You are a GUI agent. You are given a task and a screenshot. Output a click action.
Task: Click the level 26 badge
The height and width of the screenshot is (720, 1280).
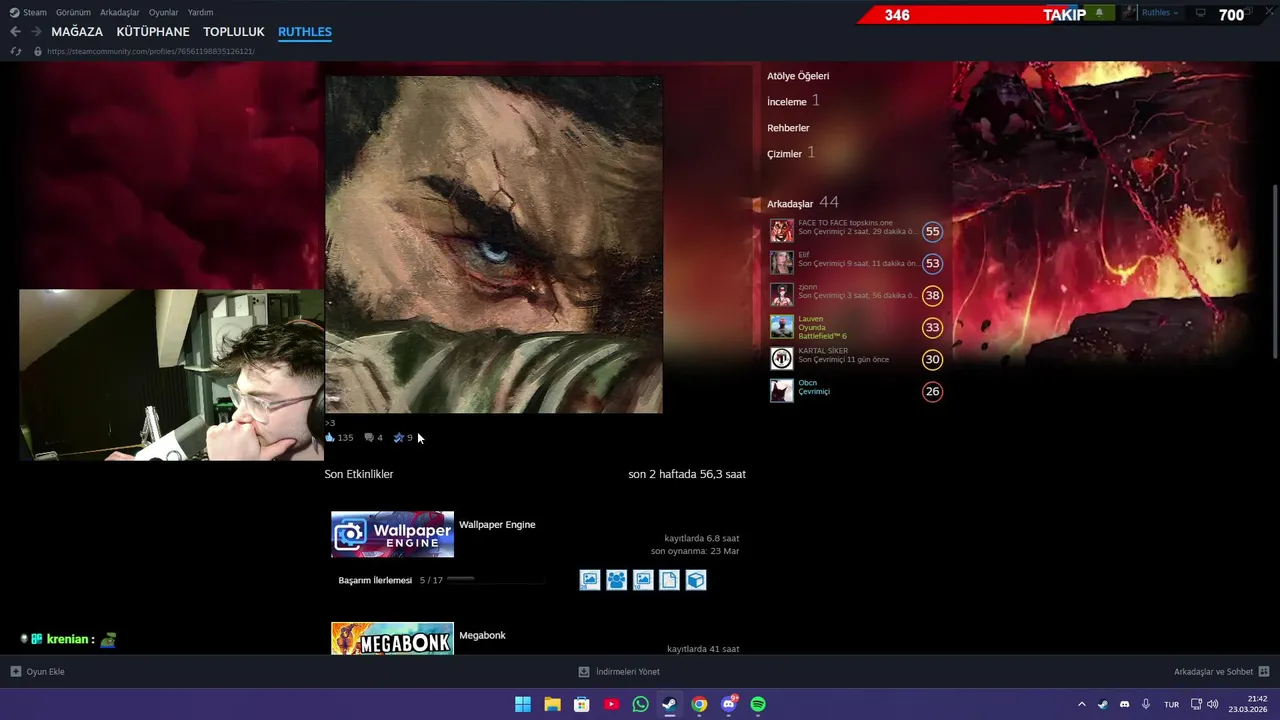pos(932,391)
